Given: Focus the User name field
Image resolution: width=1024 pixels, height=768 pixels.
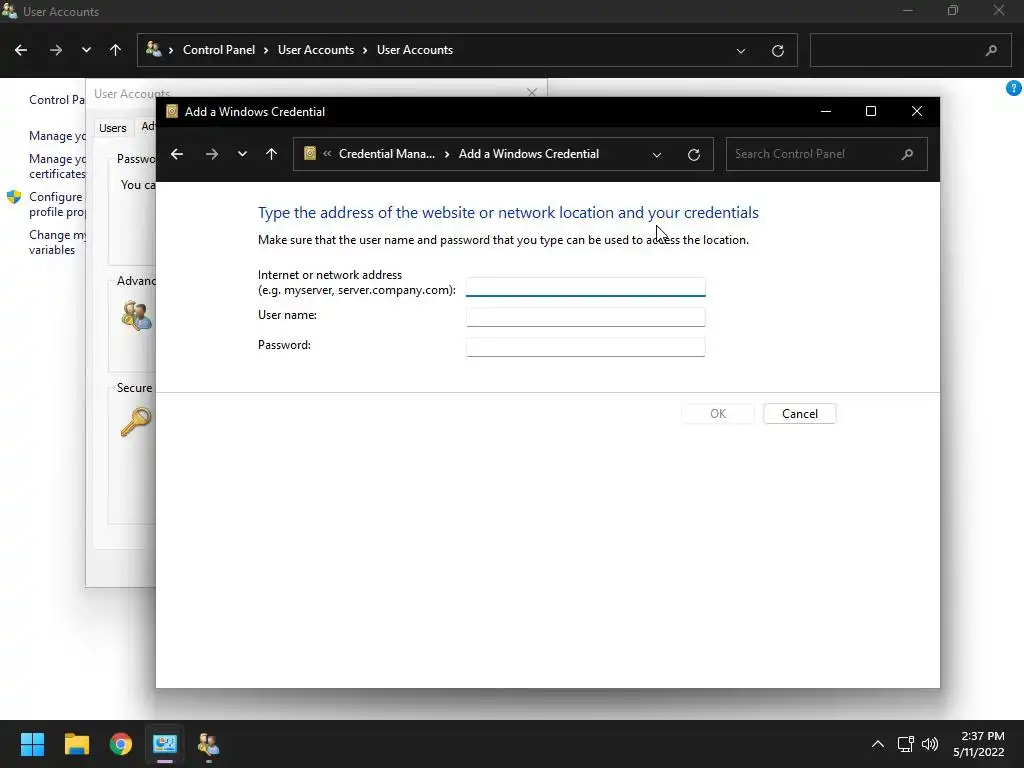Looking at the screenshot, I should 586,317.
